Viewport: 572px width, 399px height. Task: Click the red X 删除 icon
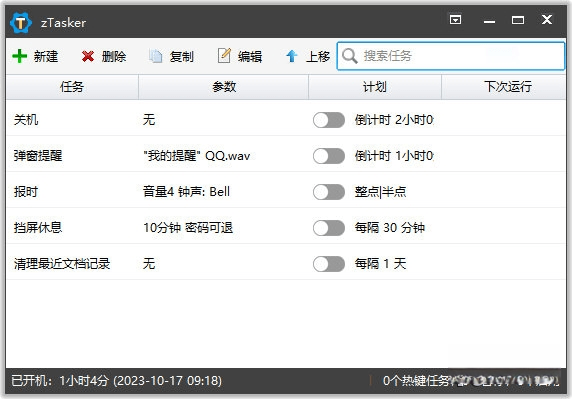click(88, 57)
